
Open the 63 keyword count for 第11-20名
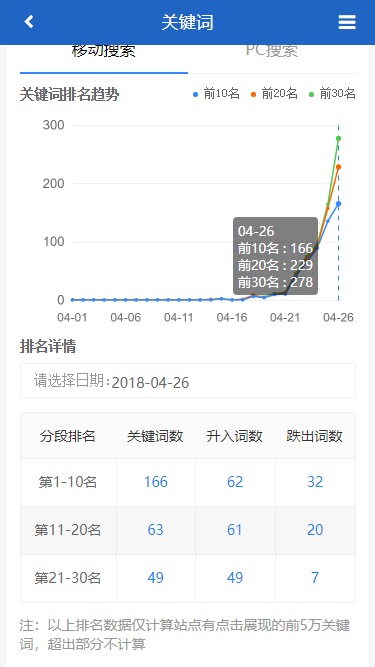[156, 530]
